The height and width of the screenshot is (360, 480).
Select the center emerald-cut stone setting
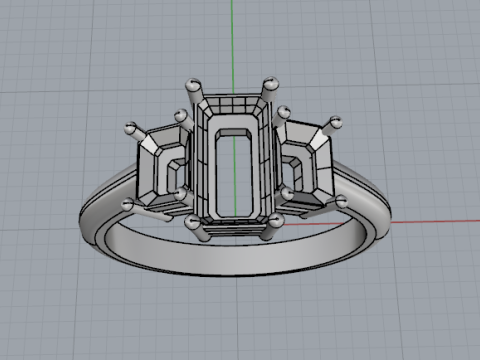234,160
